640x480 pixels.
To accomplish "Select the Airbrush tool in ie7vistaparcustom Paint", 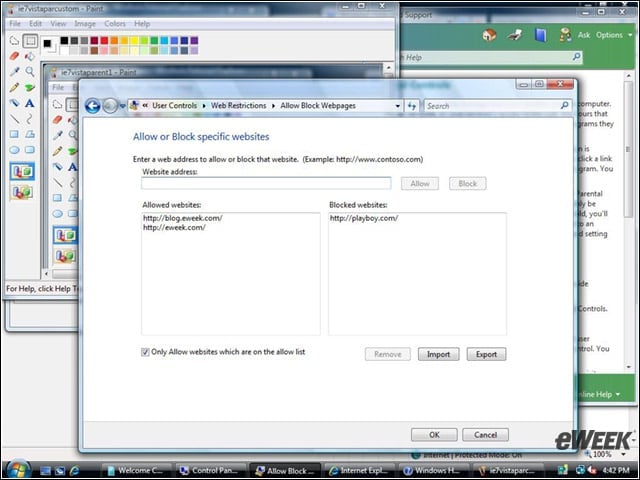I will click(14, 103).
